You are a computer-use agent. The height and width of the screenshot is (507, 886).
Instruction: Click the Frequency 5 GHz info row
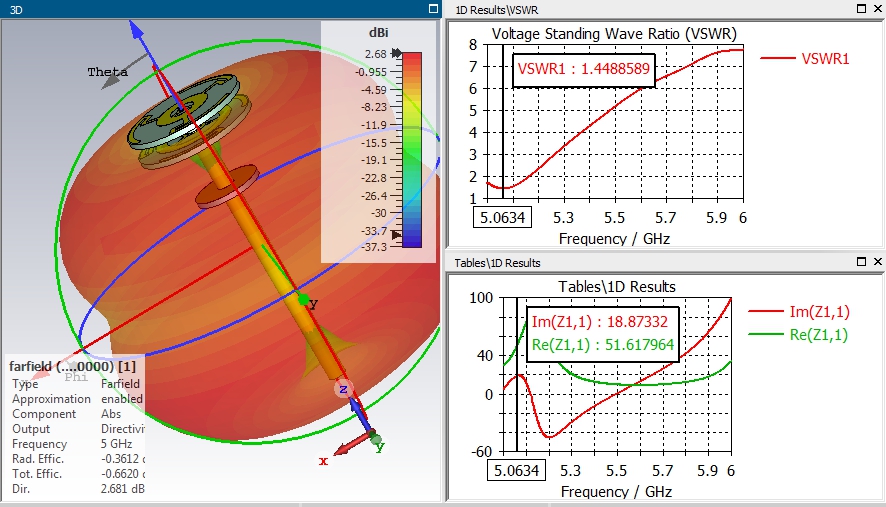tap(72, 444)
